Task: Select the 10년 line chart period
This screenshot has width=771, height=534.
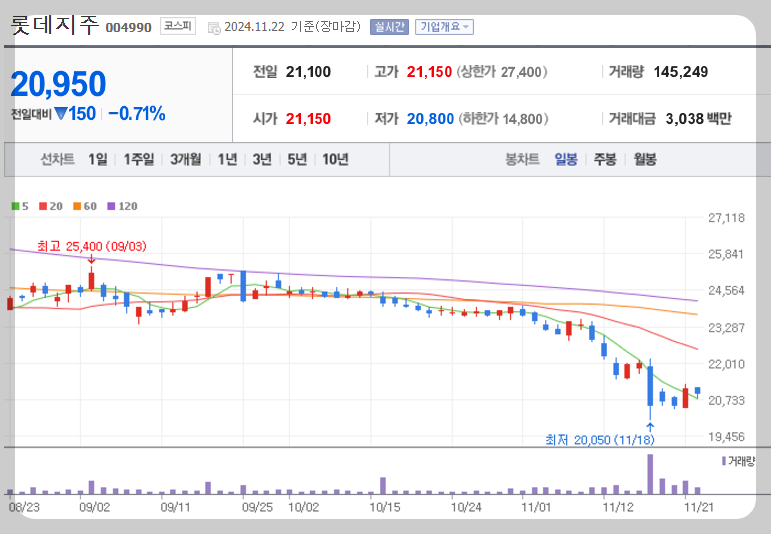Action: click(x=335, y=159)
